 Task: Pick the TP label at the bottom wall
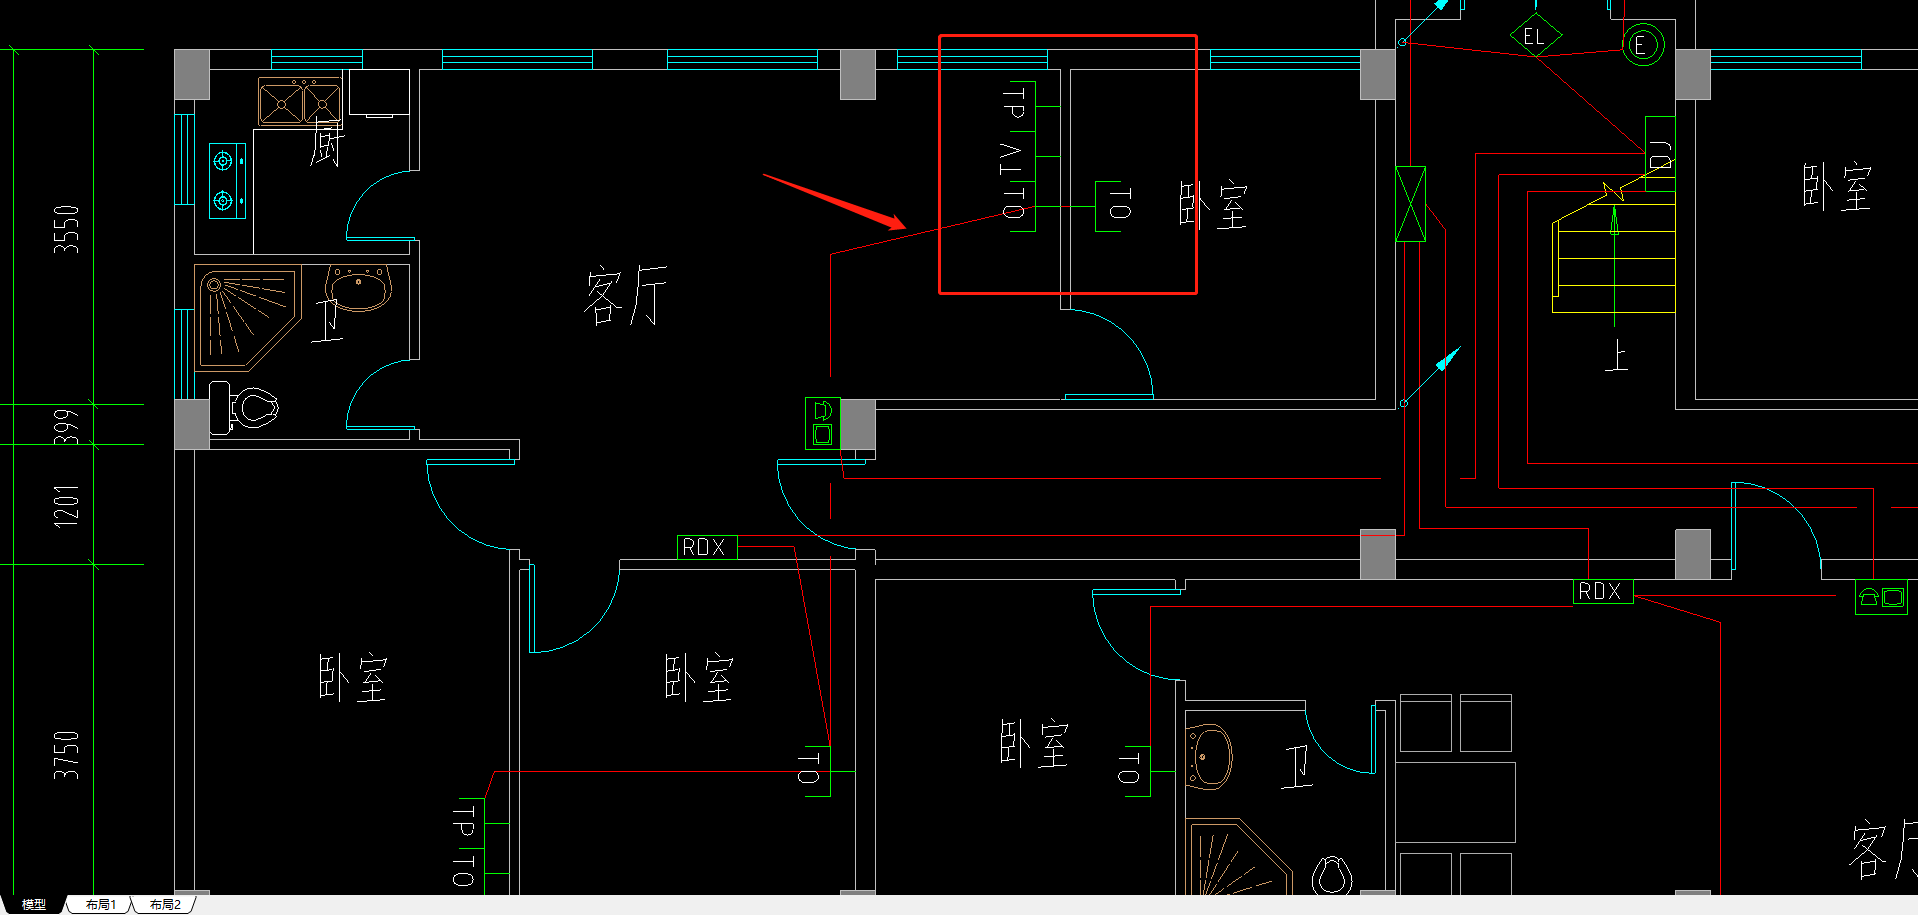(464, 821)
